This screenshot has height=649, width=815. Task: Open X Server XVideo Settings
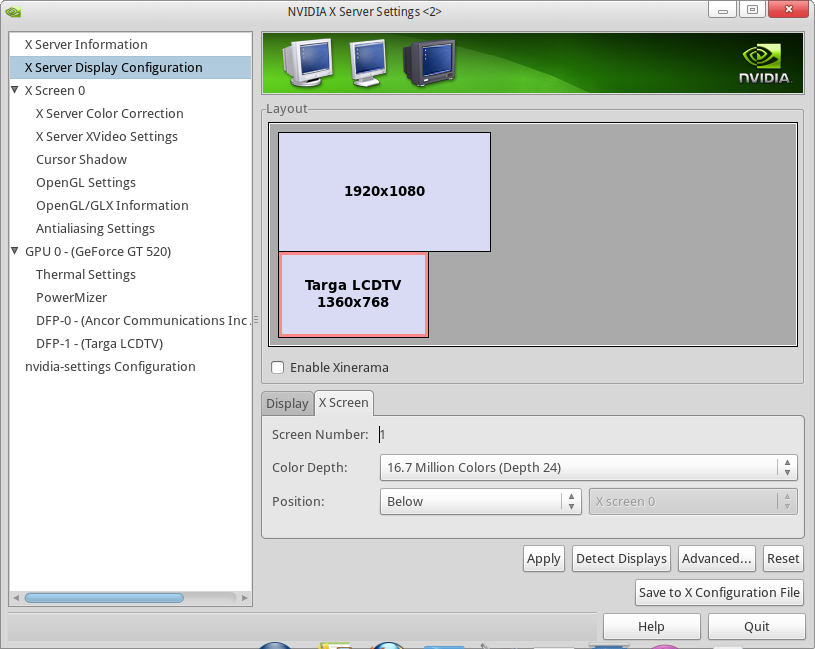pos(107,136)
